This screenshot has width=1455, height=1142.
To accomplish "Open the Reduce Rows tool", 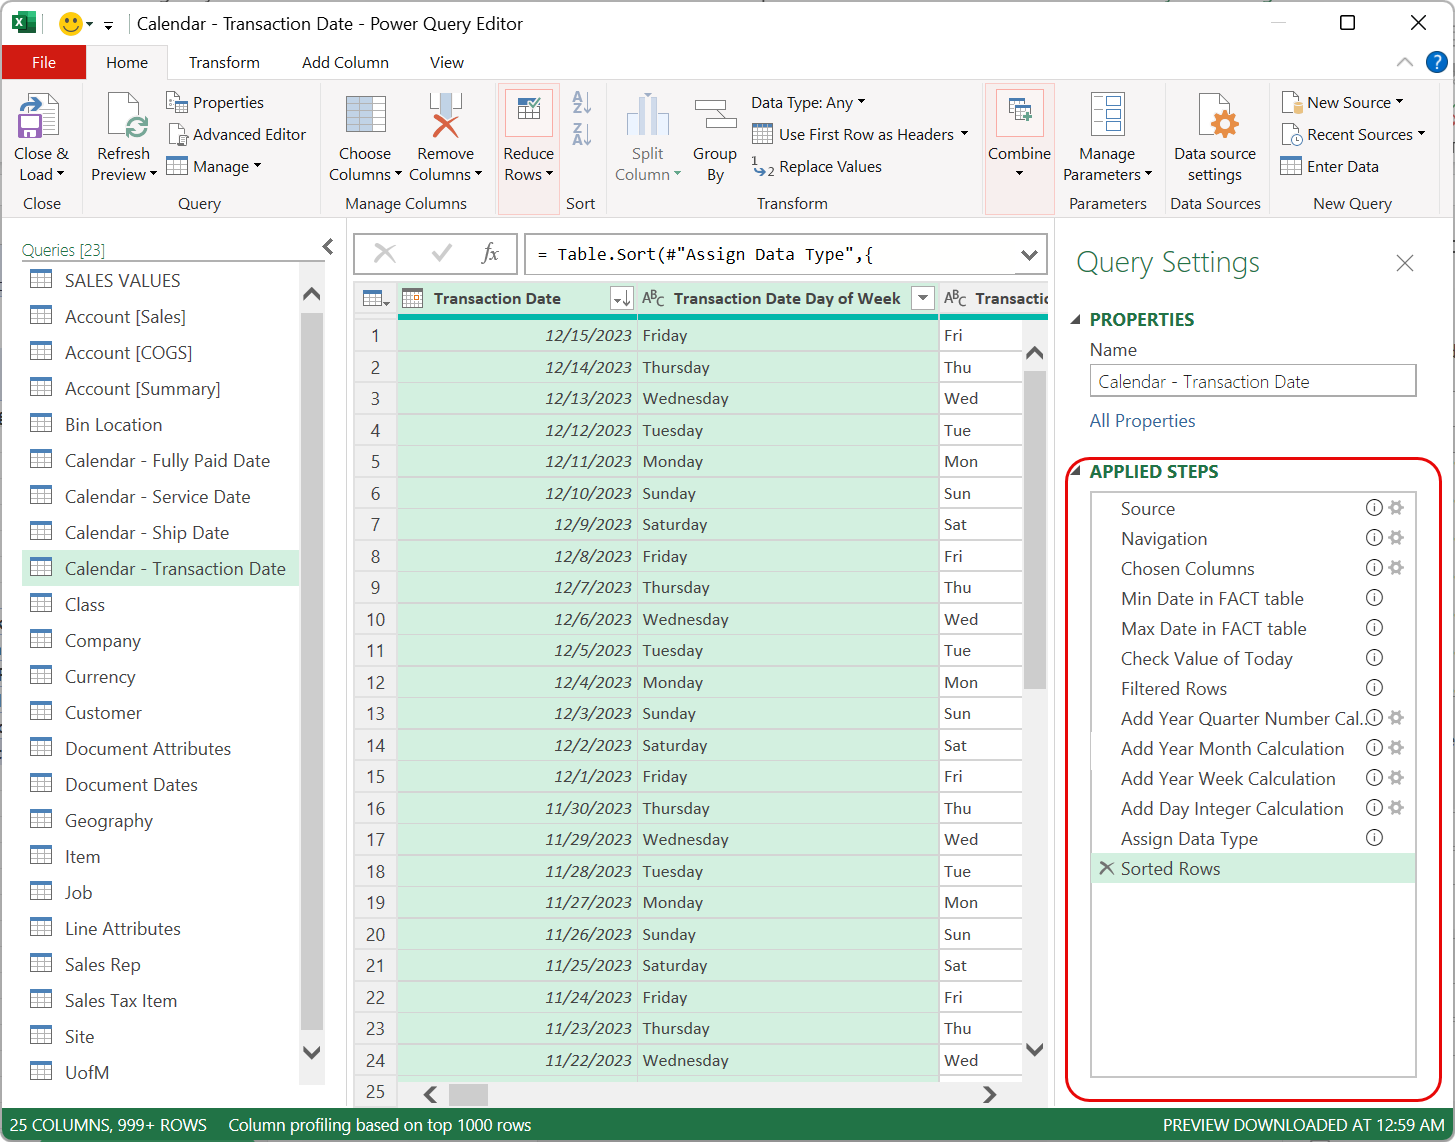I will tap(528, 135).
